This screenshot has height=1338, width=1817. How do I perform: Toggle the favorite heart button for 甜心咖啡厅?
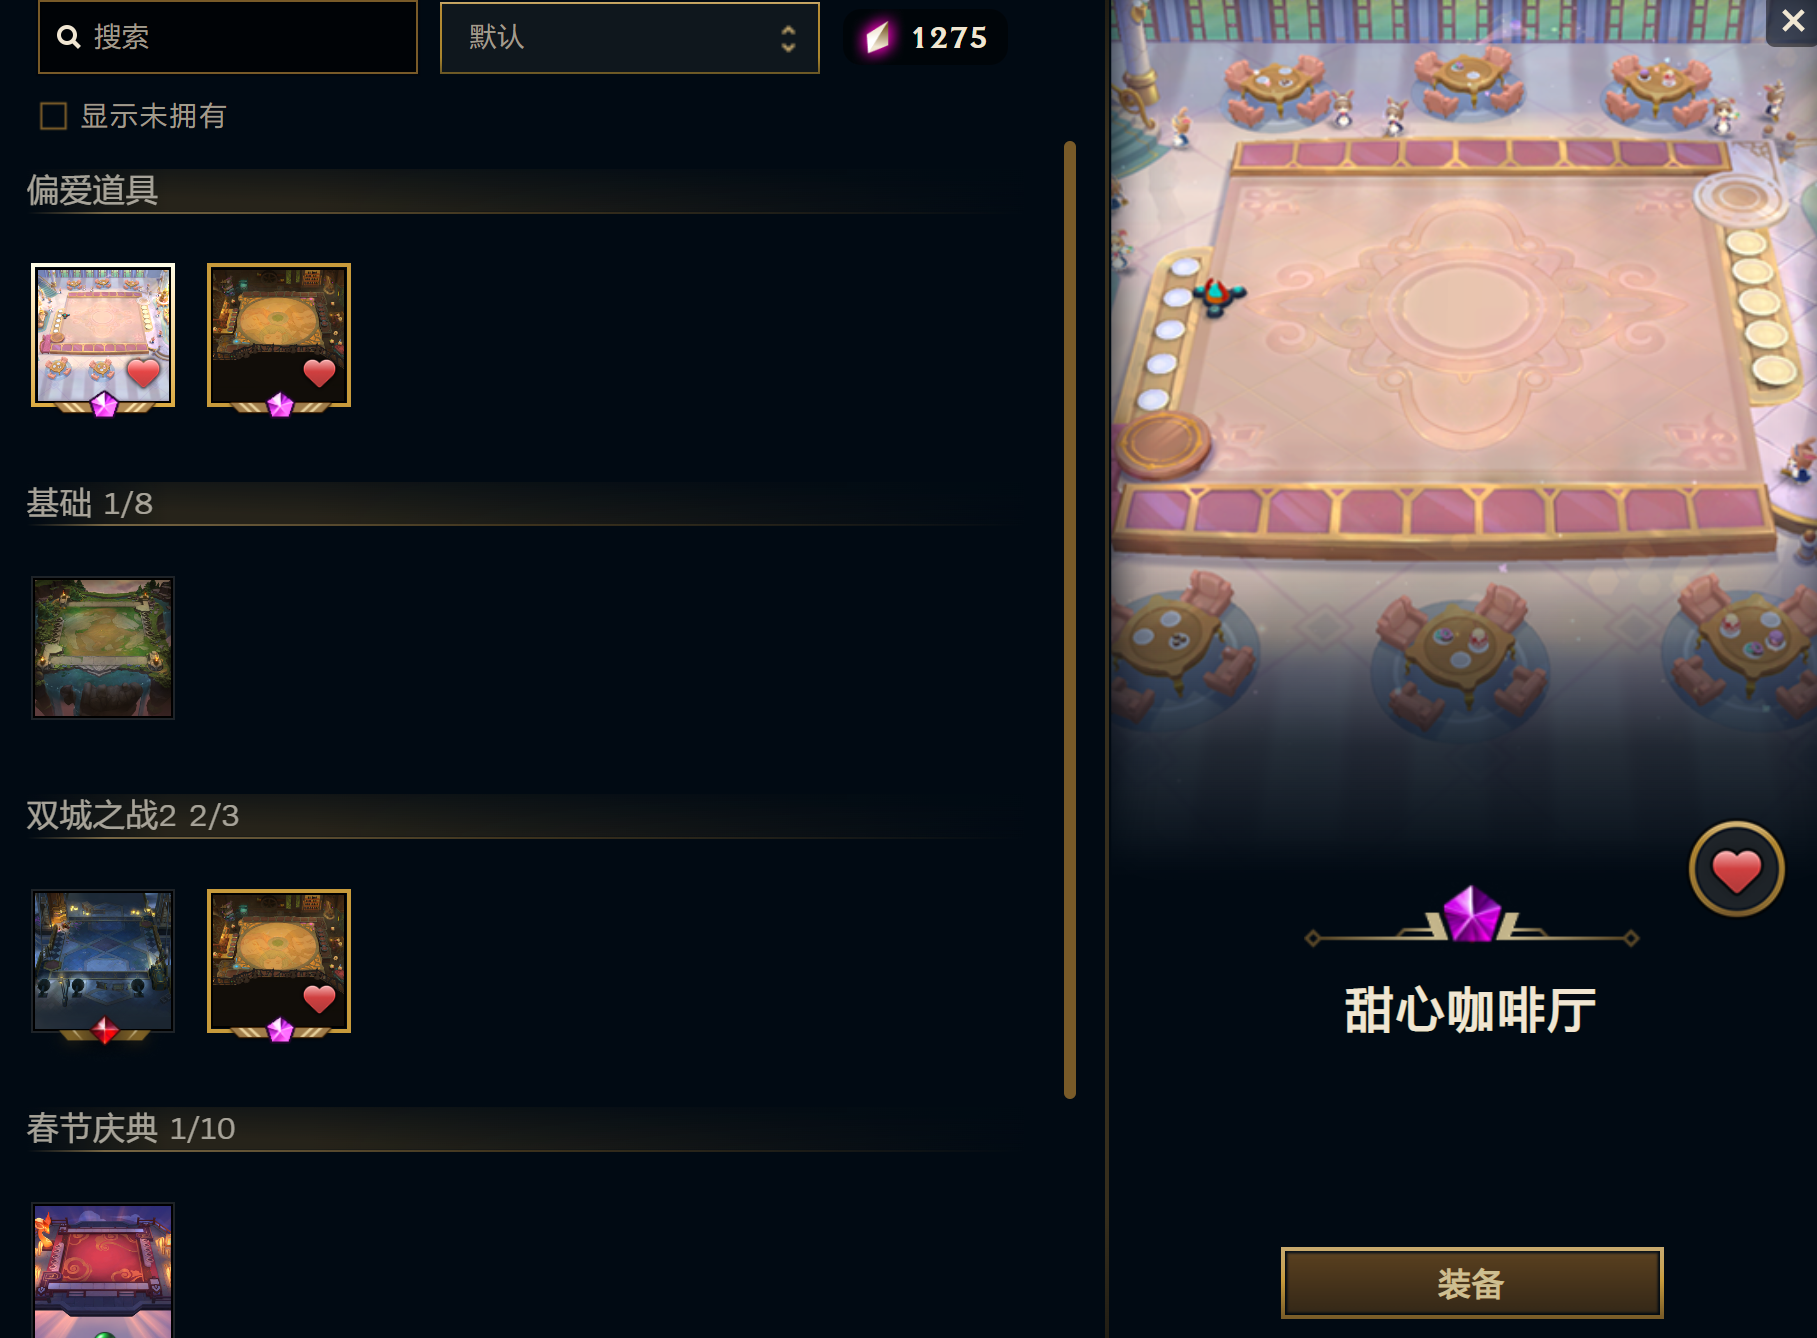click(x=1736, y=870)
